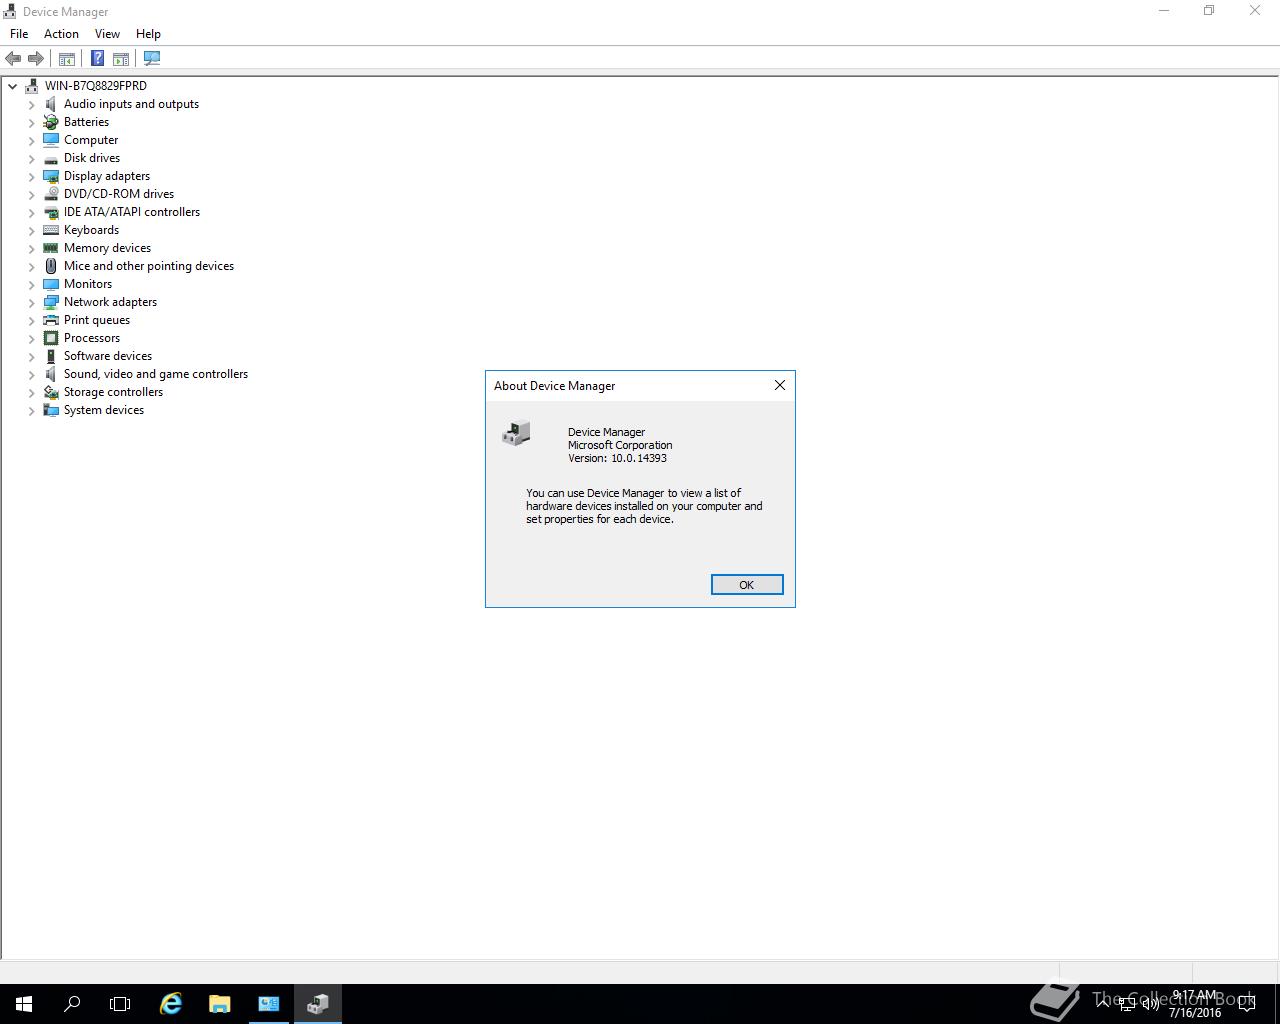
Task: Expand the Computer category
Action: (31, 140)
